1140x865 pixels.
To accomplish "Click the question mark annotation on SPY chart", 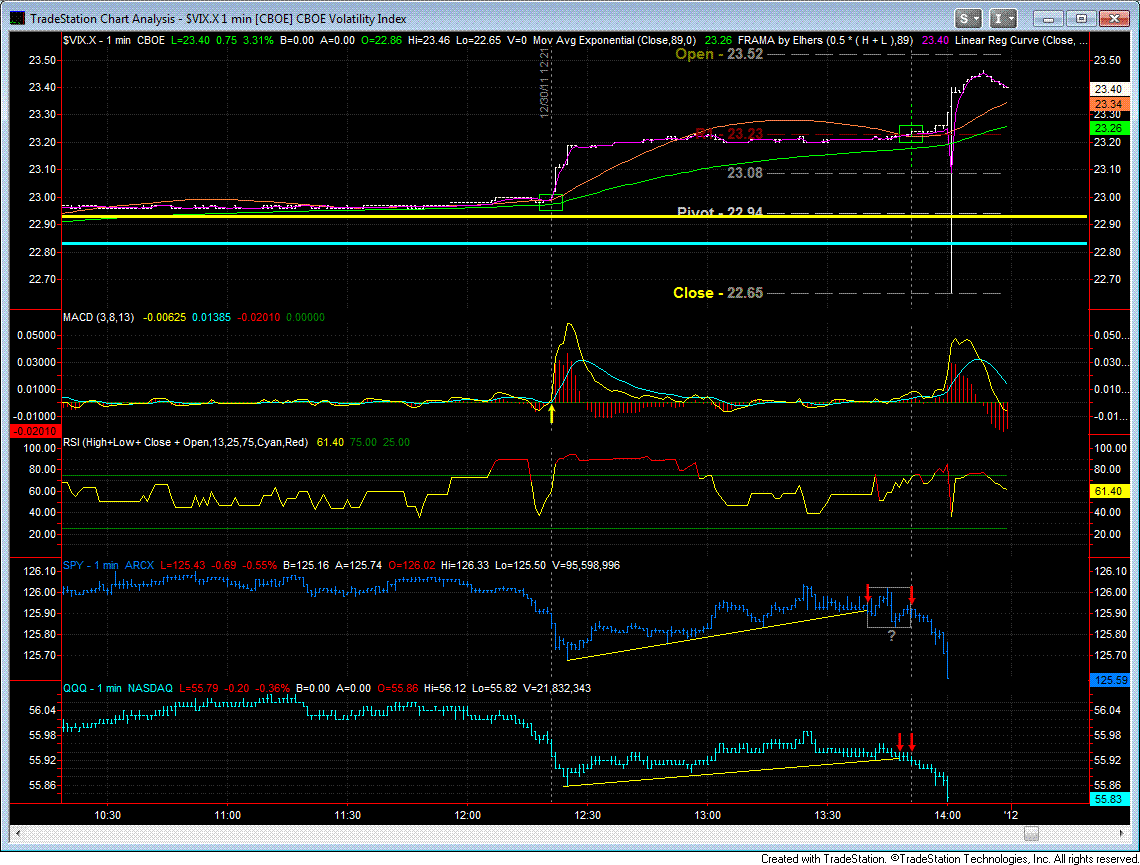I will pos(891,635).
